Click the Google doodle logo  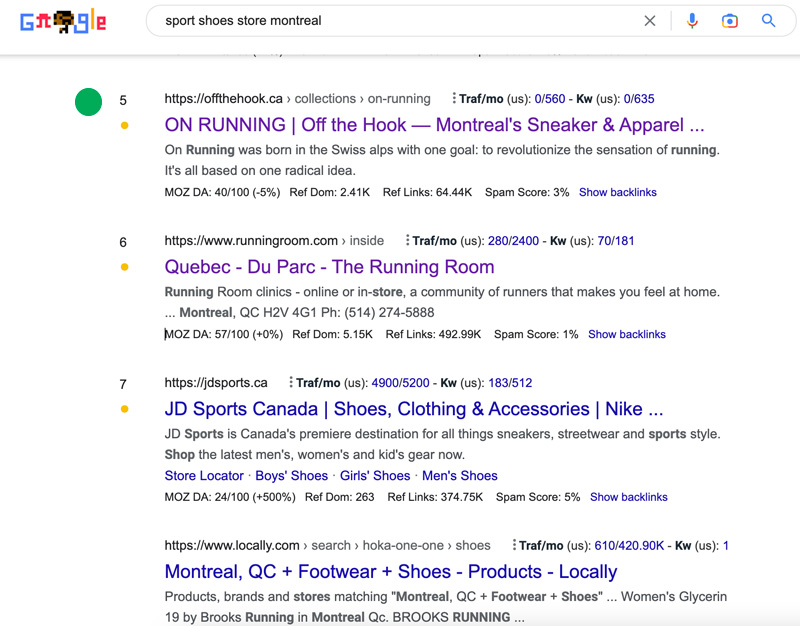coord(63,21)
